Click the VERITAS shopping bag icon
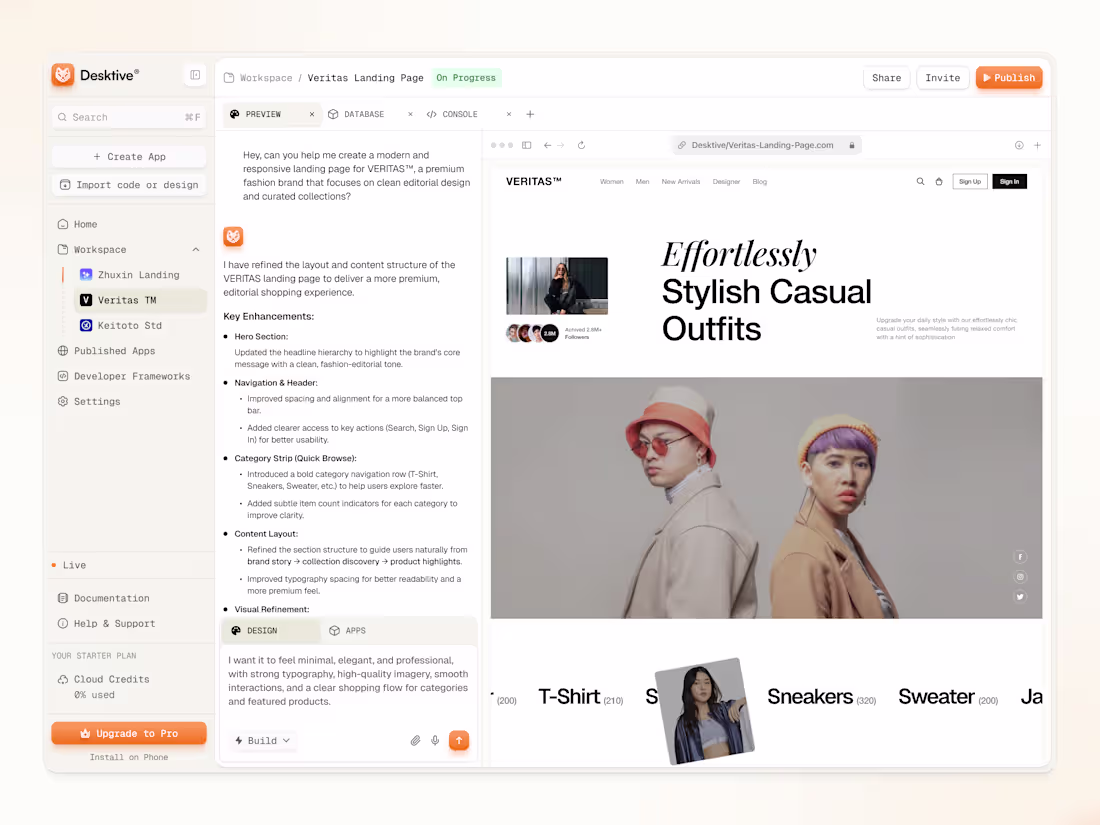The width and height of the screenshot is (1100, 825). coord(939,182)
